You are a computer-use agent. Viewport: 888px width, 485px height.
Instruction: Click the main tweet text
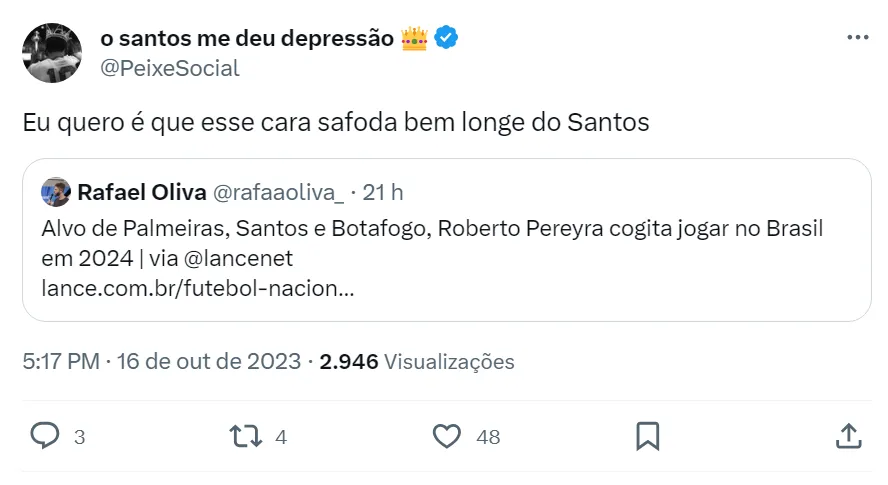[x=336, y=123]
